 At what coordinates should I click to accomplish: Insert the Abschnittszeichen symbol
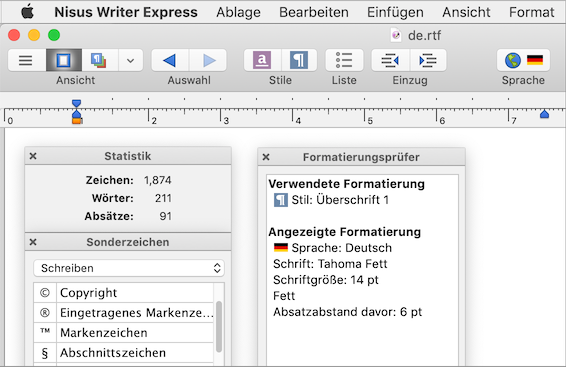click(x=123, y=353)
